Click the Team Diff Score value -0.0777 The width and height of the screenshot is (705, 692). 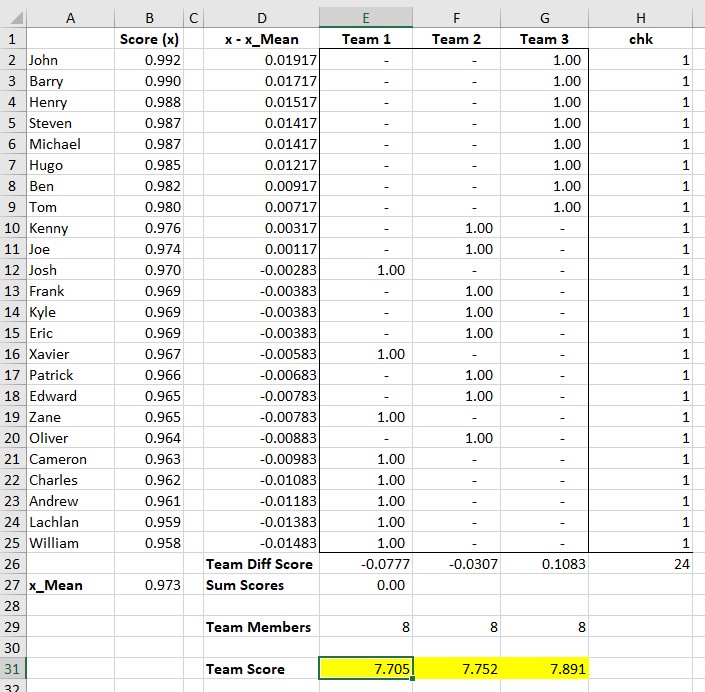366,564
